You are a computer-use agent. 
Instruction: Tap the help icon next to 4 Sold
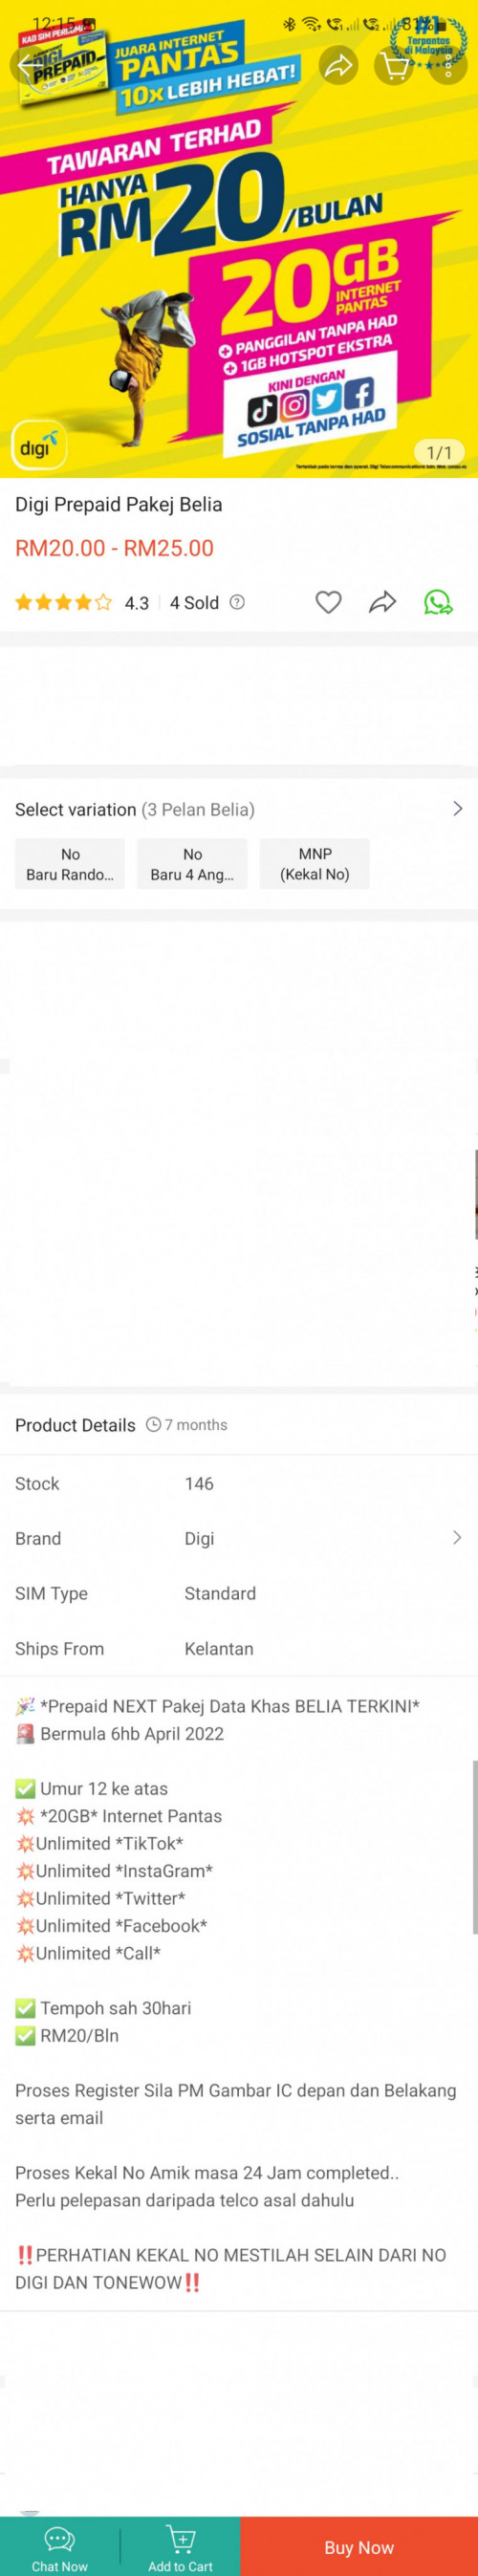pos(237,602)
